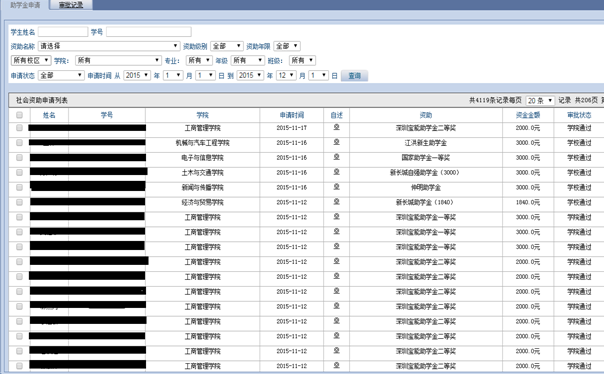604x374 pixels.
Task: Tick the select-all checkbox in table header
Action: [19, 115]
